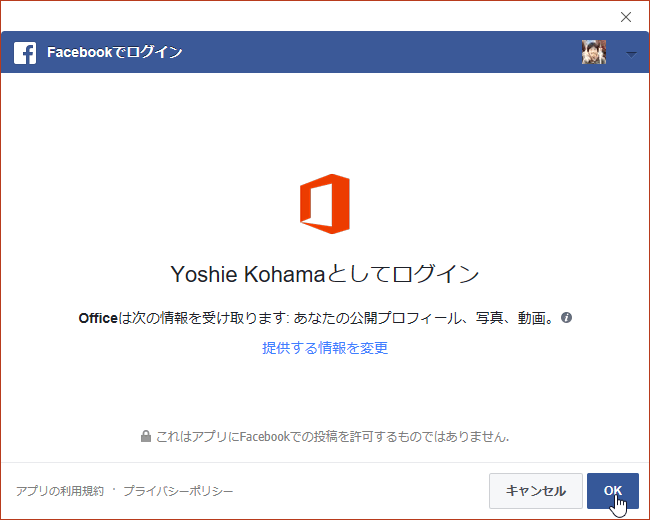
Task: Click the Facebook logo icon
Action: tap(25, 53)
